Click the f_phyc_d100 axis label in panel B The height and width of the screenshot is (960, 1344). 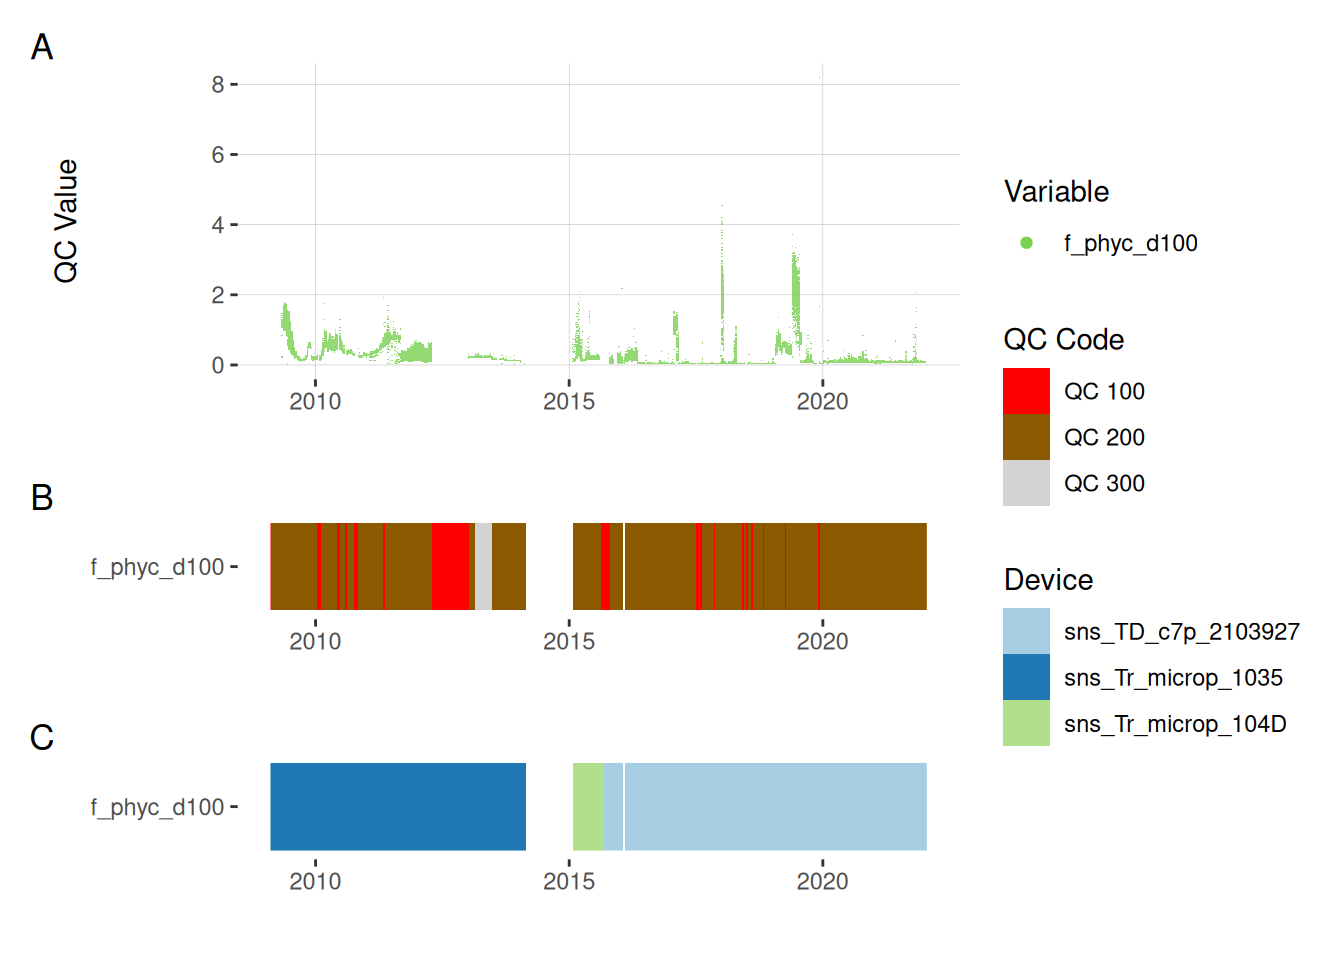(157, 567)
